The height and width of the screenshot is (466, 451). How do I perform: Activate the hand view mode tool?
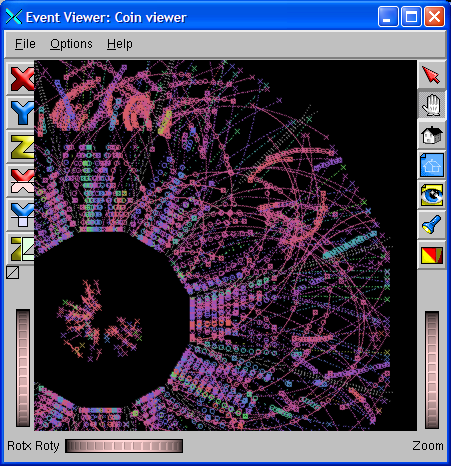point(431,104)
